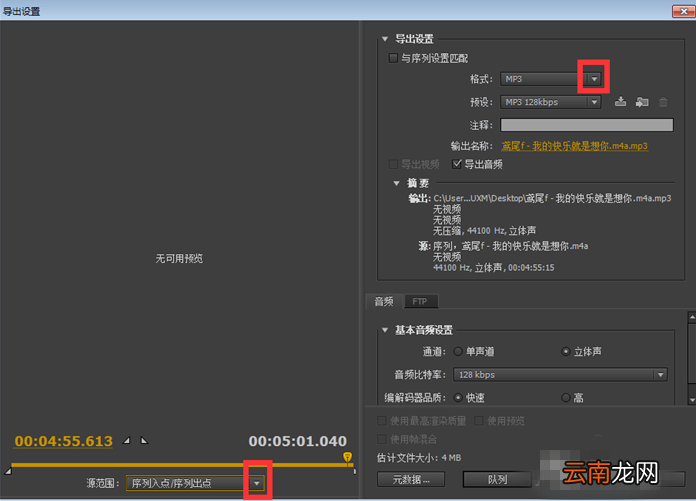
Task: Select the mono channel radio button
Action: tap(458, 351)
